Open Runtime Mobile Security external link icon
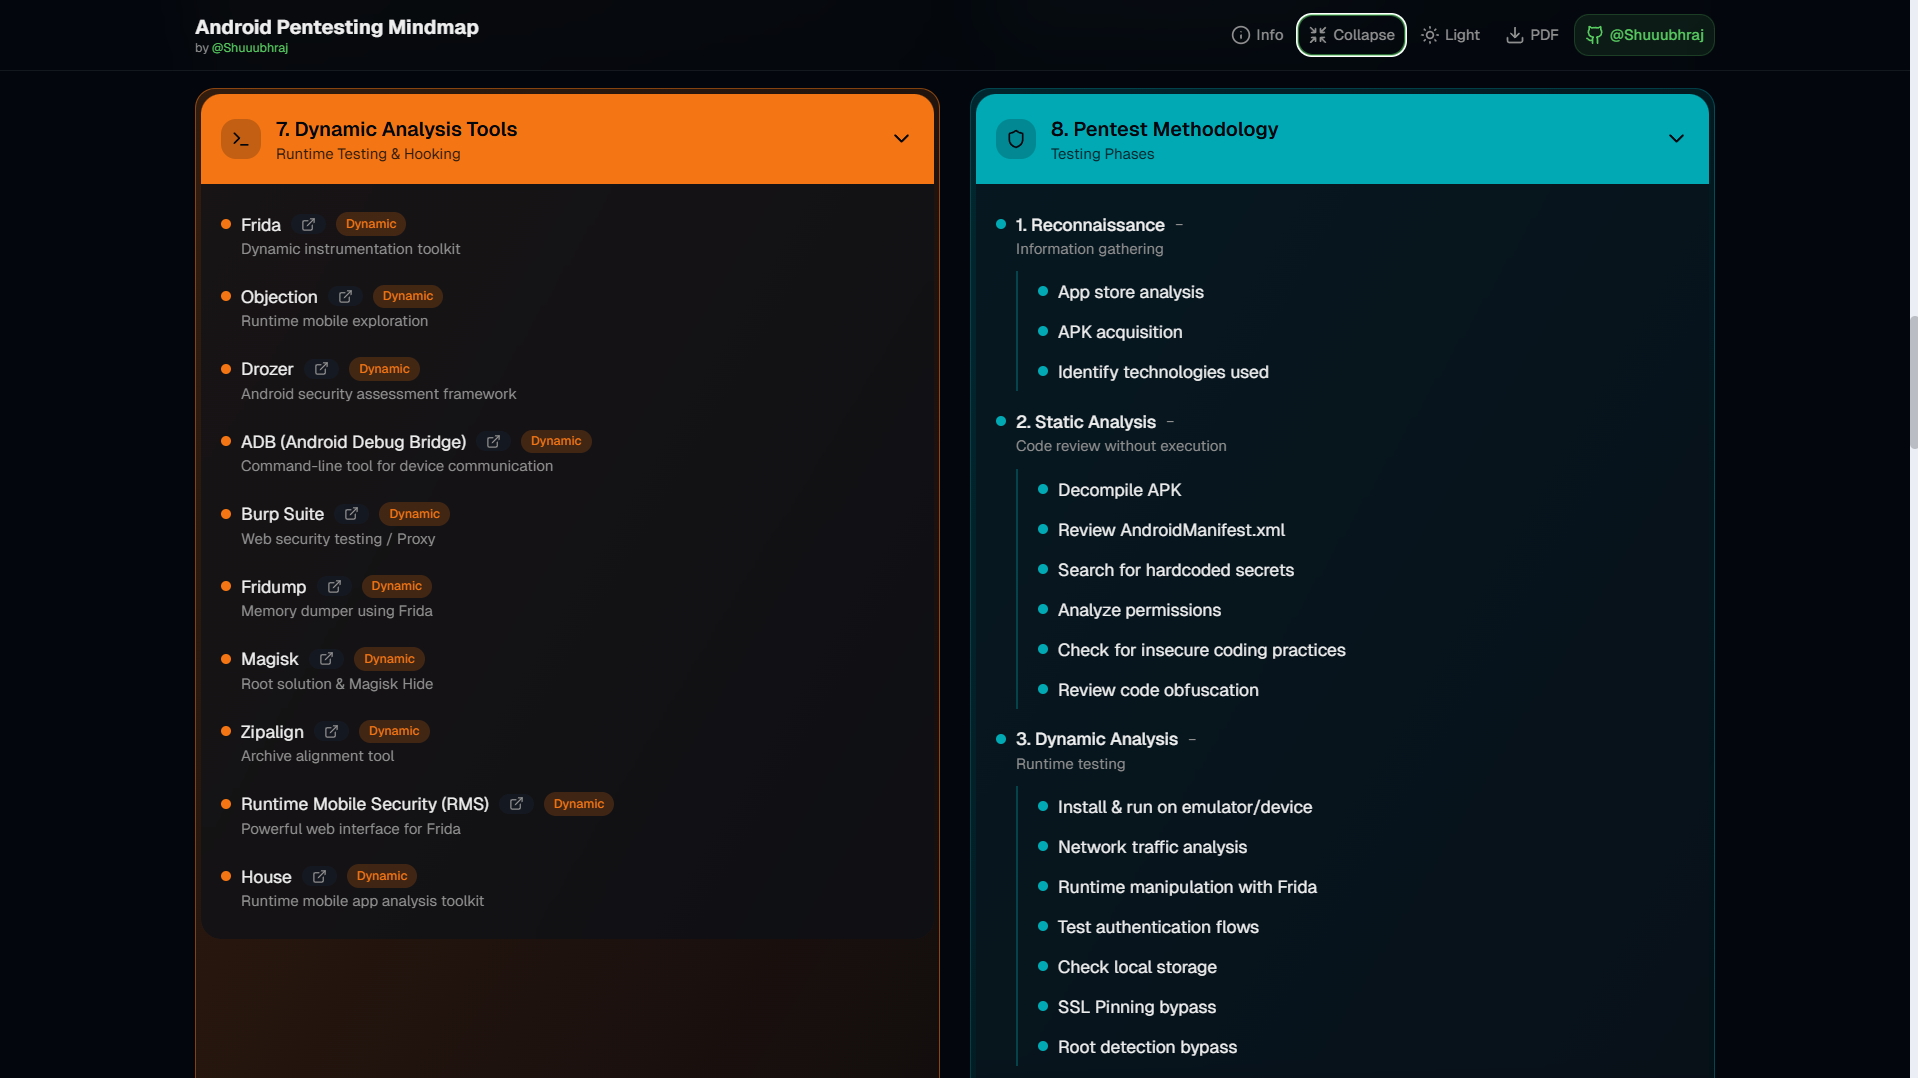 click(516, 804)
